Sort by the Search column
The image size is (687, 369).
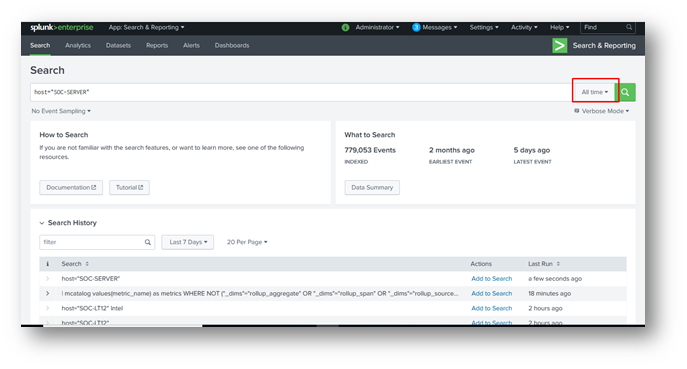coord(75,264)
